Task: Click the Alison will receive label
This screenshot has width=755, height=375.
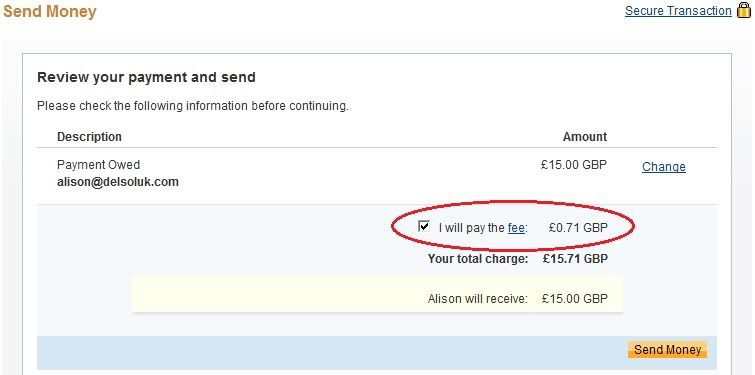Action: pyautogui.click(x=478, y=298)
